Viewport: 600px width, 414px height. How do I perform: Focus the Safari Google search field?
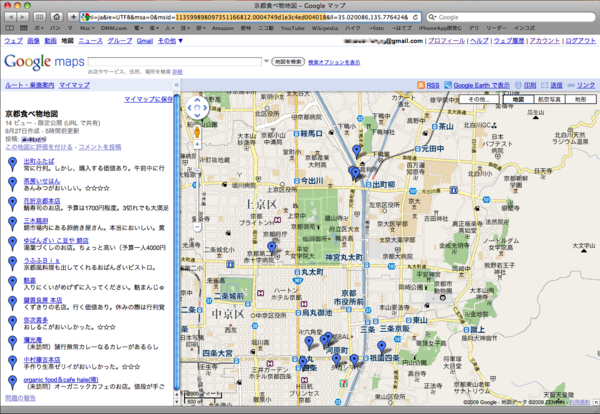coord(510,17)
